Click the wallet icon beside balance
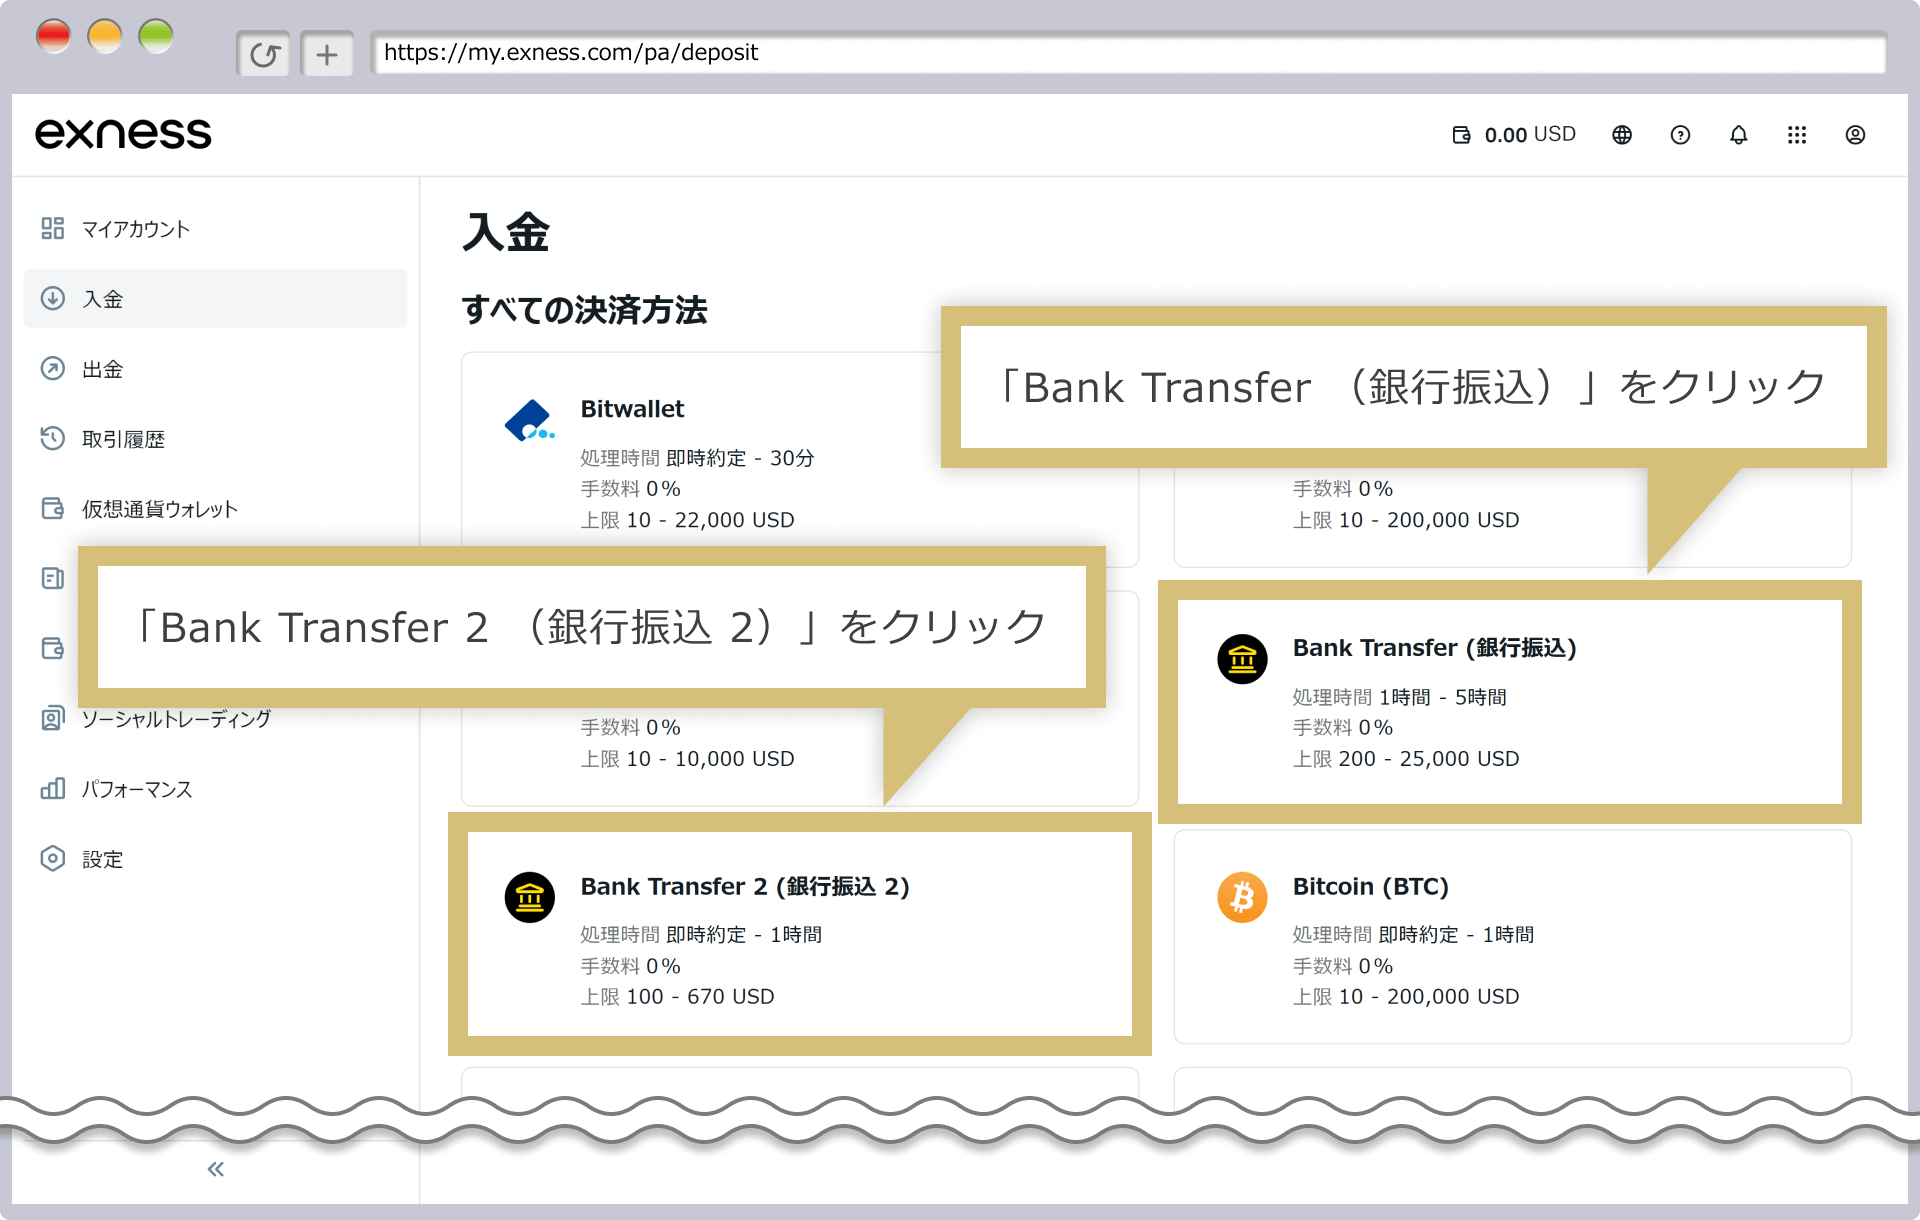 pyautogui.click(x=1461, y=135)
